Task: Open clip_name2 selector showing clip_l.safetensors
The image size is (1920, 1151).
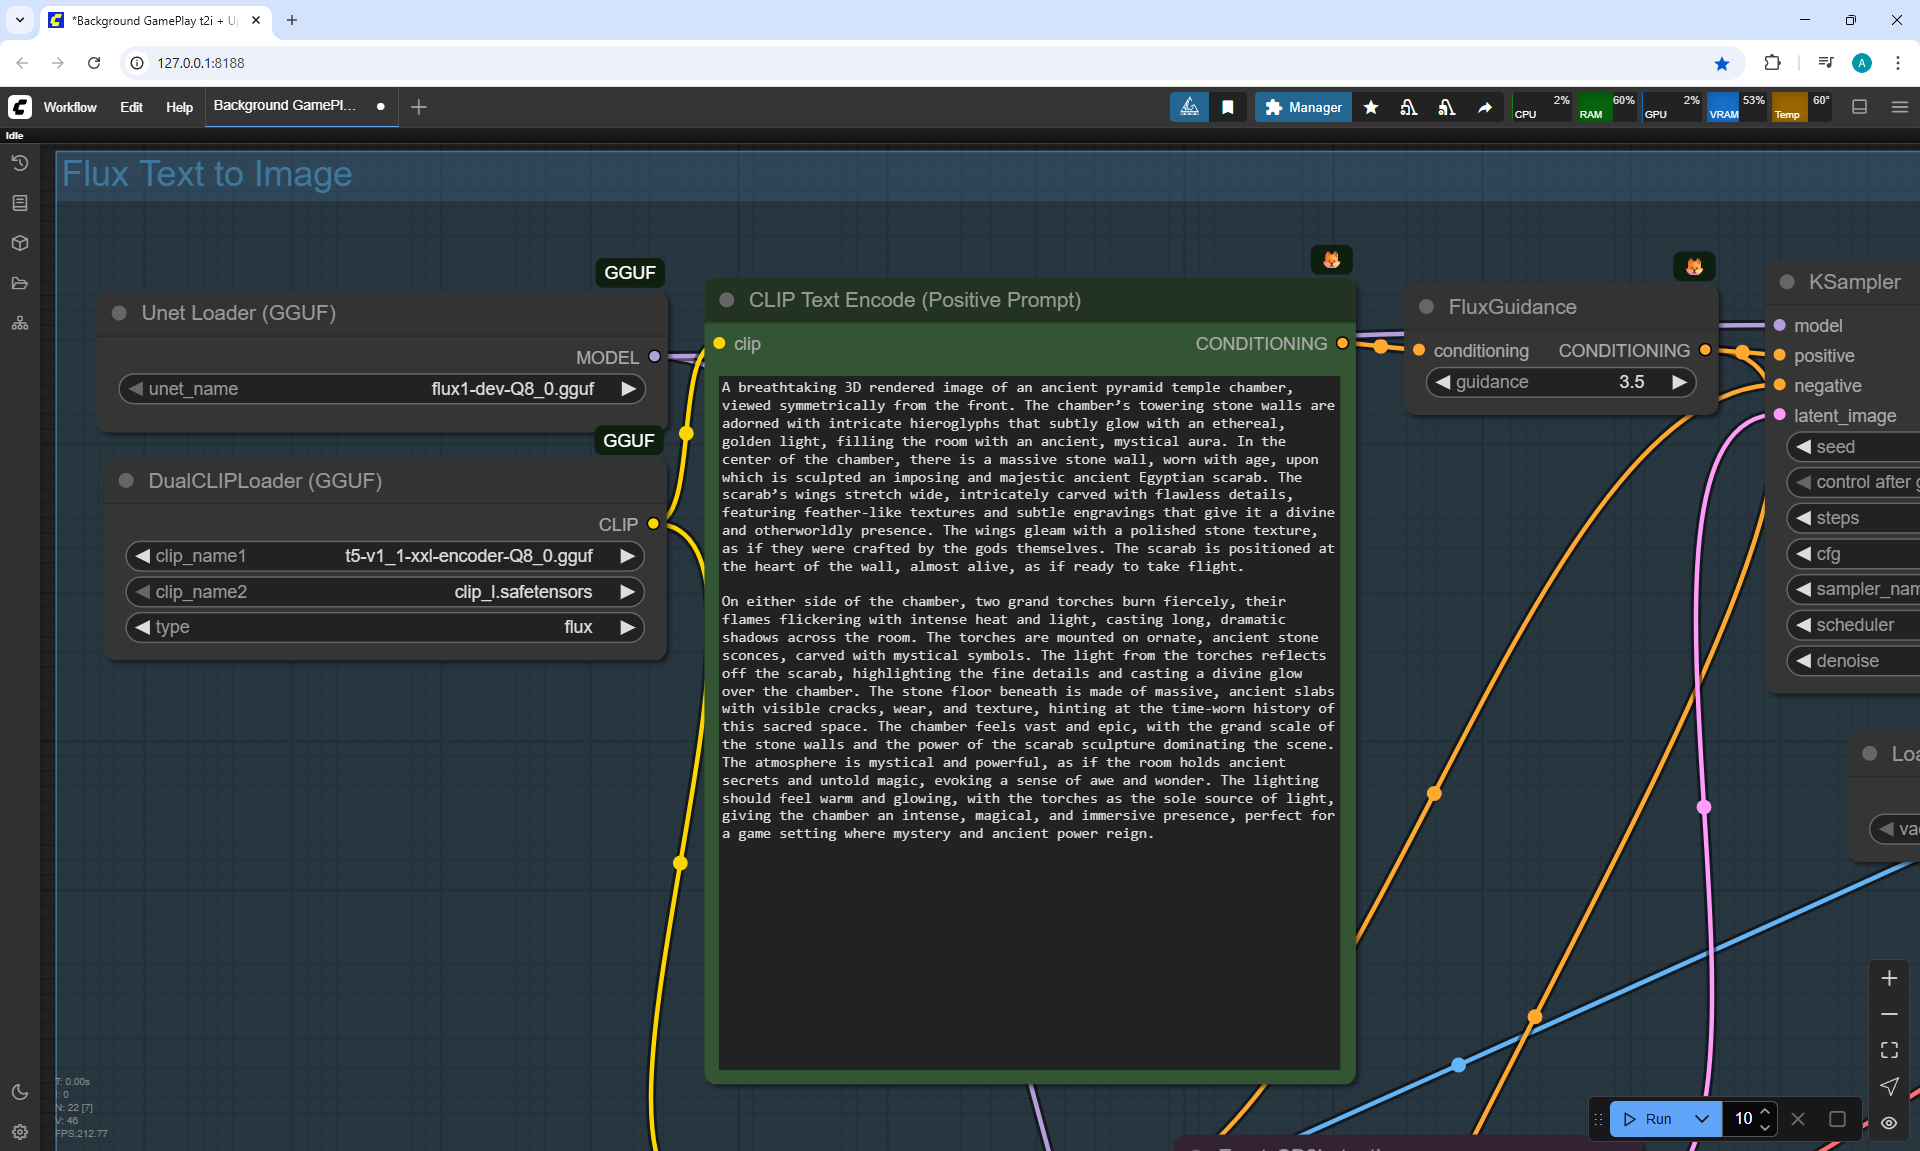Action: point(522,592)
